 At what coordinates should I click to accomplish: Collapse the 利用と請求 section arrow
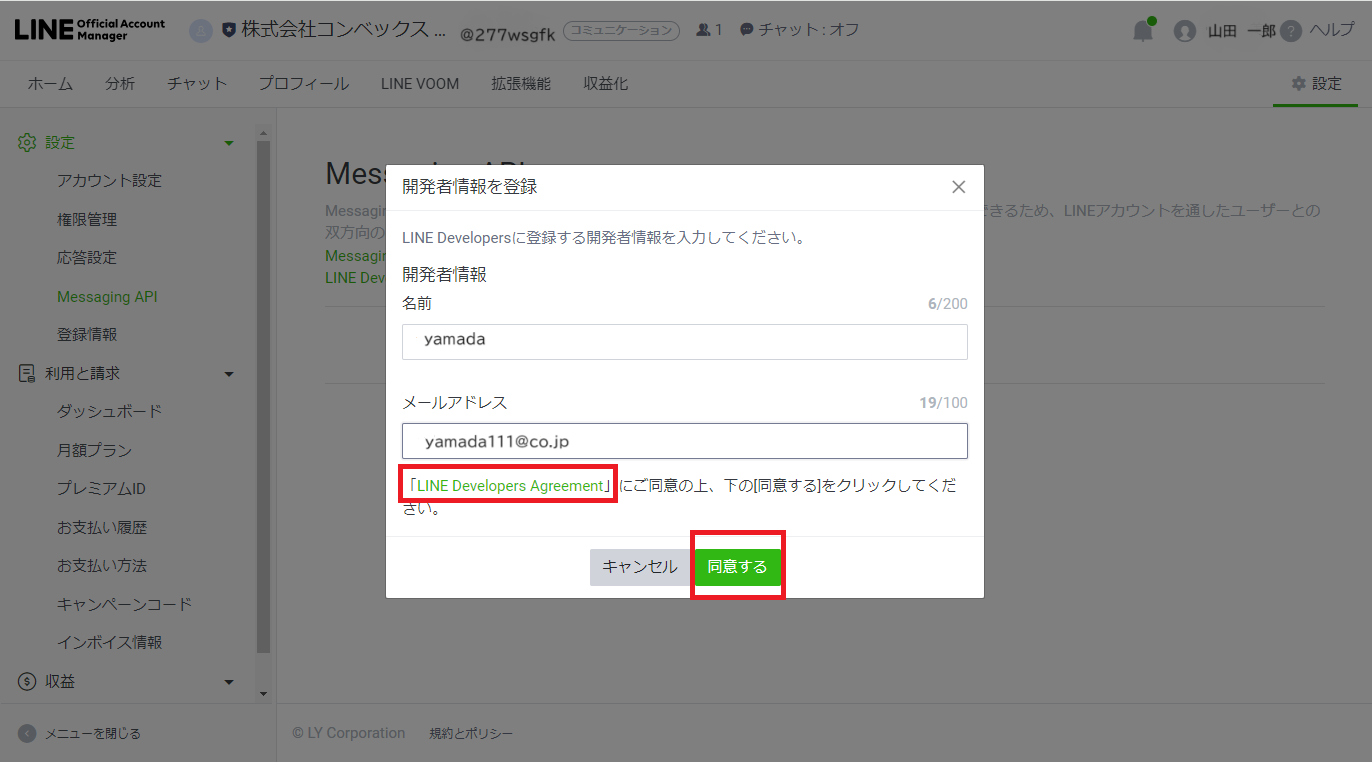(229, 374)
